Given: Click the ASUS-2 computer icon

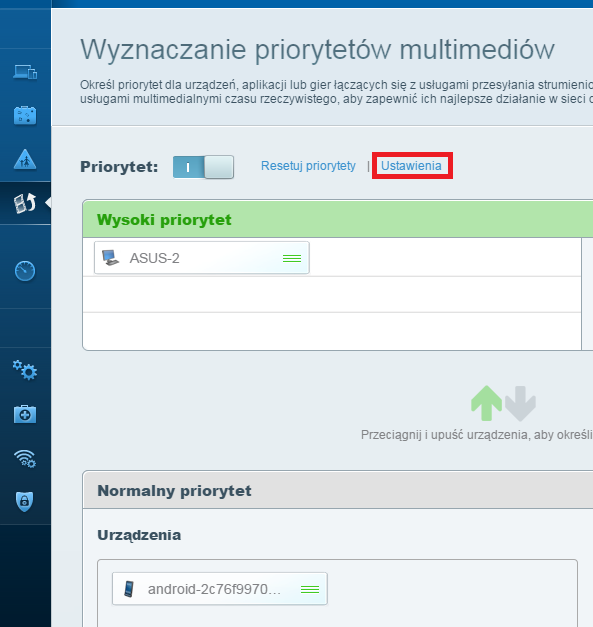Looking at the screenshot, I should pos(110,258).
